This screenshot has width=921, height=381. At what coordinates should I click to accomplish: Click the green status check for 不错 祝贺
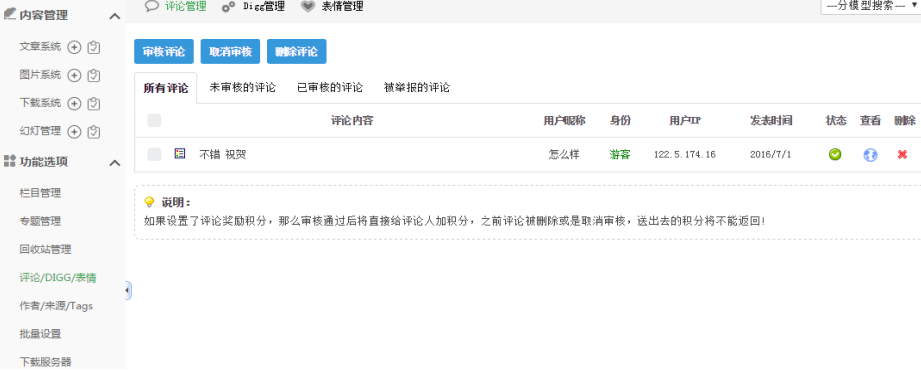835,154
